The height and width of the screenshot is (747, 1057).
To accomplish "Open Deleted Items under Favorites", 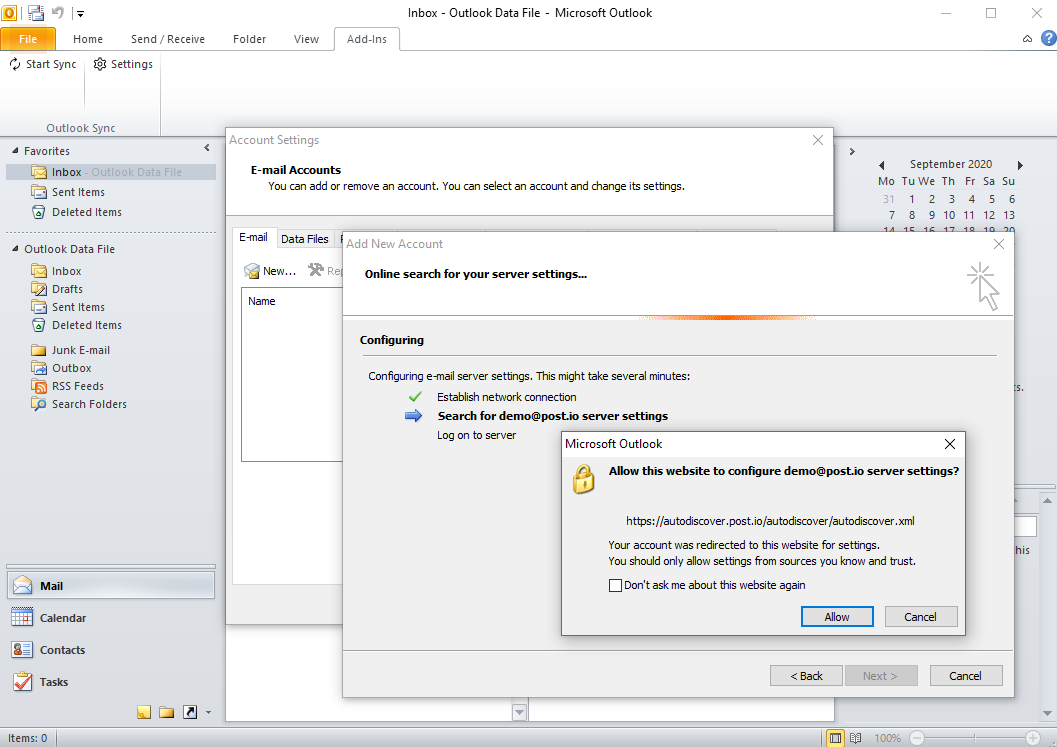I will [x=87, y=212].
